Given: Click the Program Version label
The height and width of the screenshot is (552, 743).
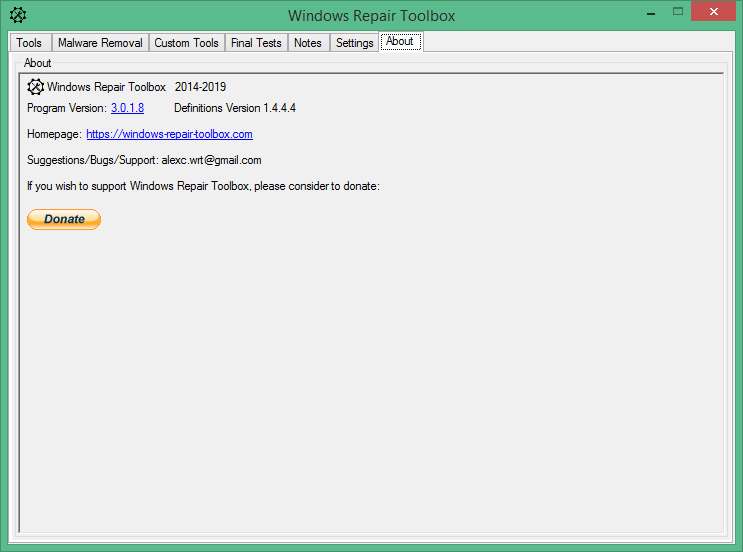Looking at the screenshot, I should 66,108.
